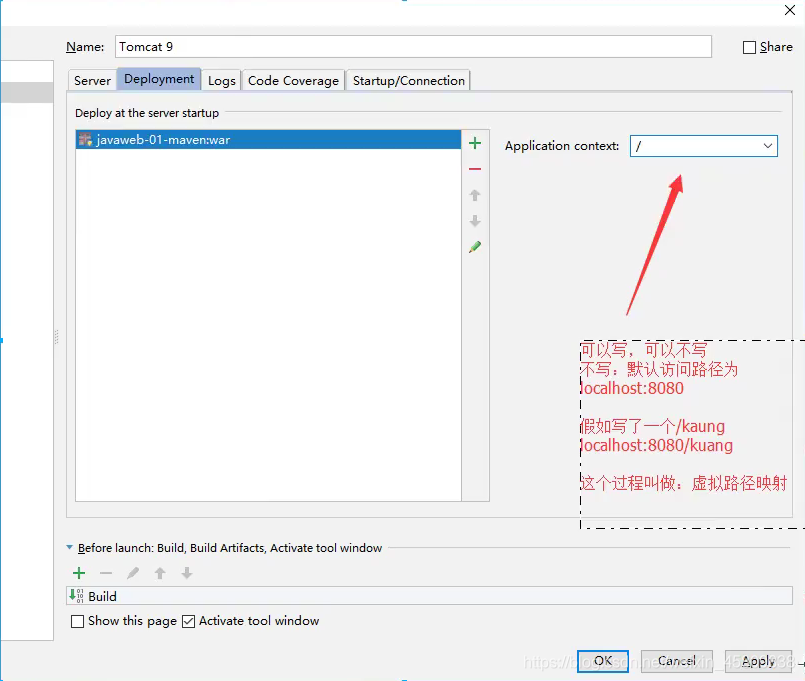Collapse the Before launch section

(x=69, y=548)
